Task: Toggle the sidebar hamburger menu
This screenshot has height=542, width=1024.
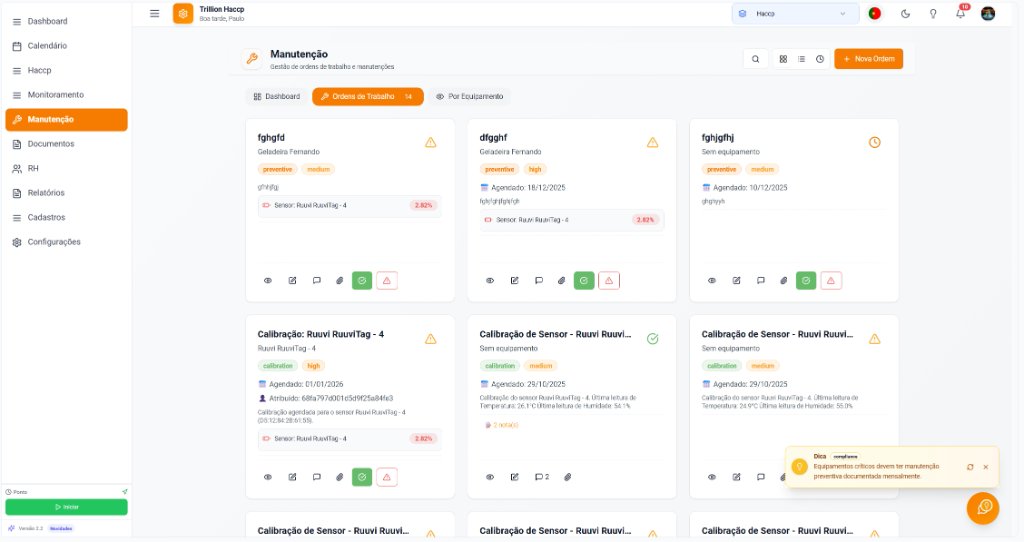Action: [x=155, y=14]
